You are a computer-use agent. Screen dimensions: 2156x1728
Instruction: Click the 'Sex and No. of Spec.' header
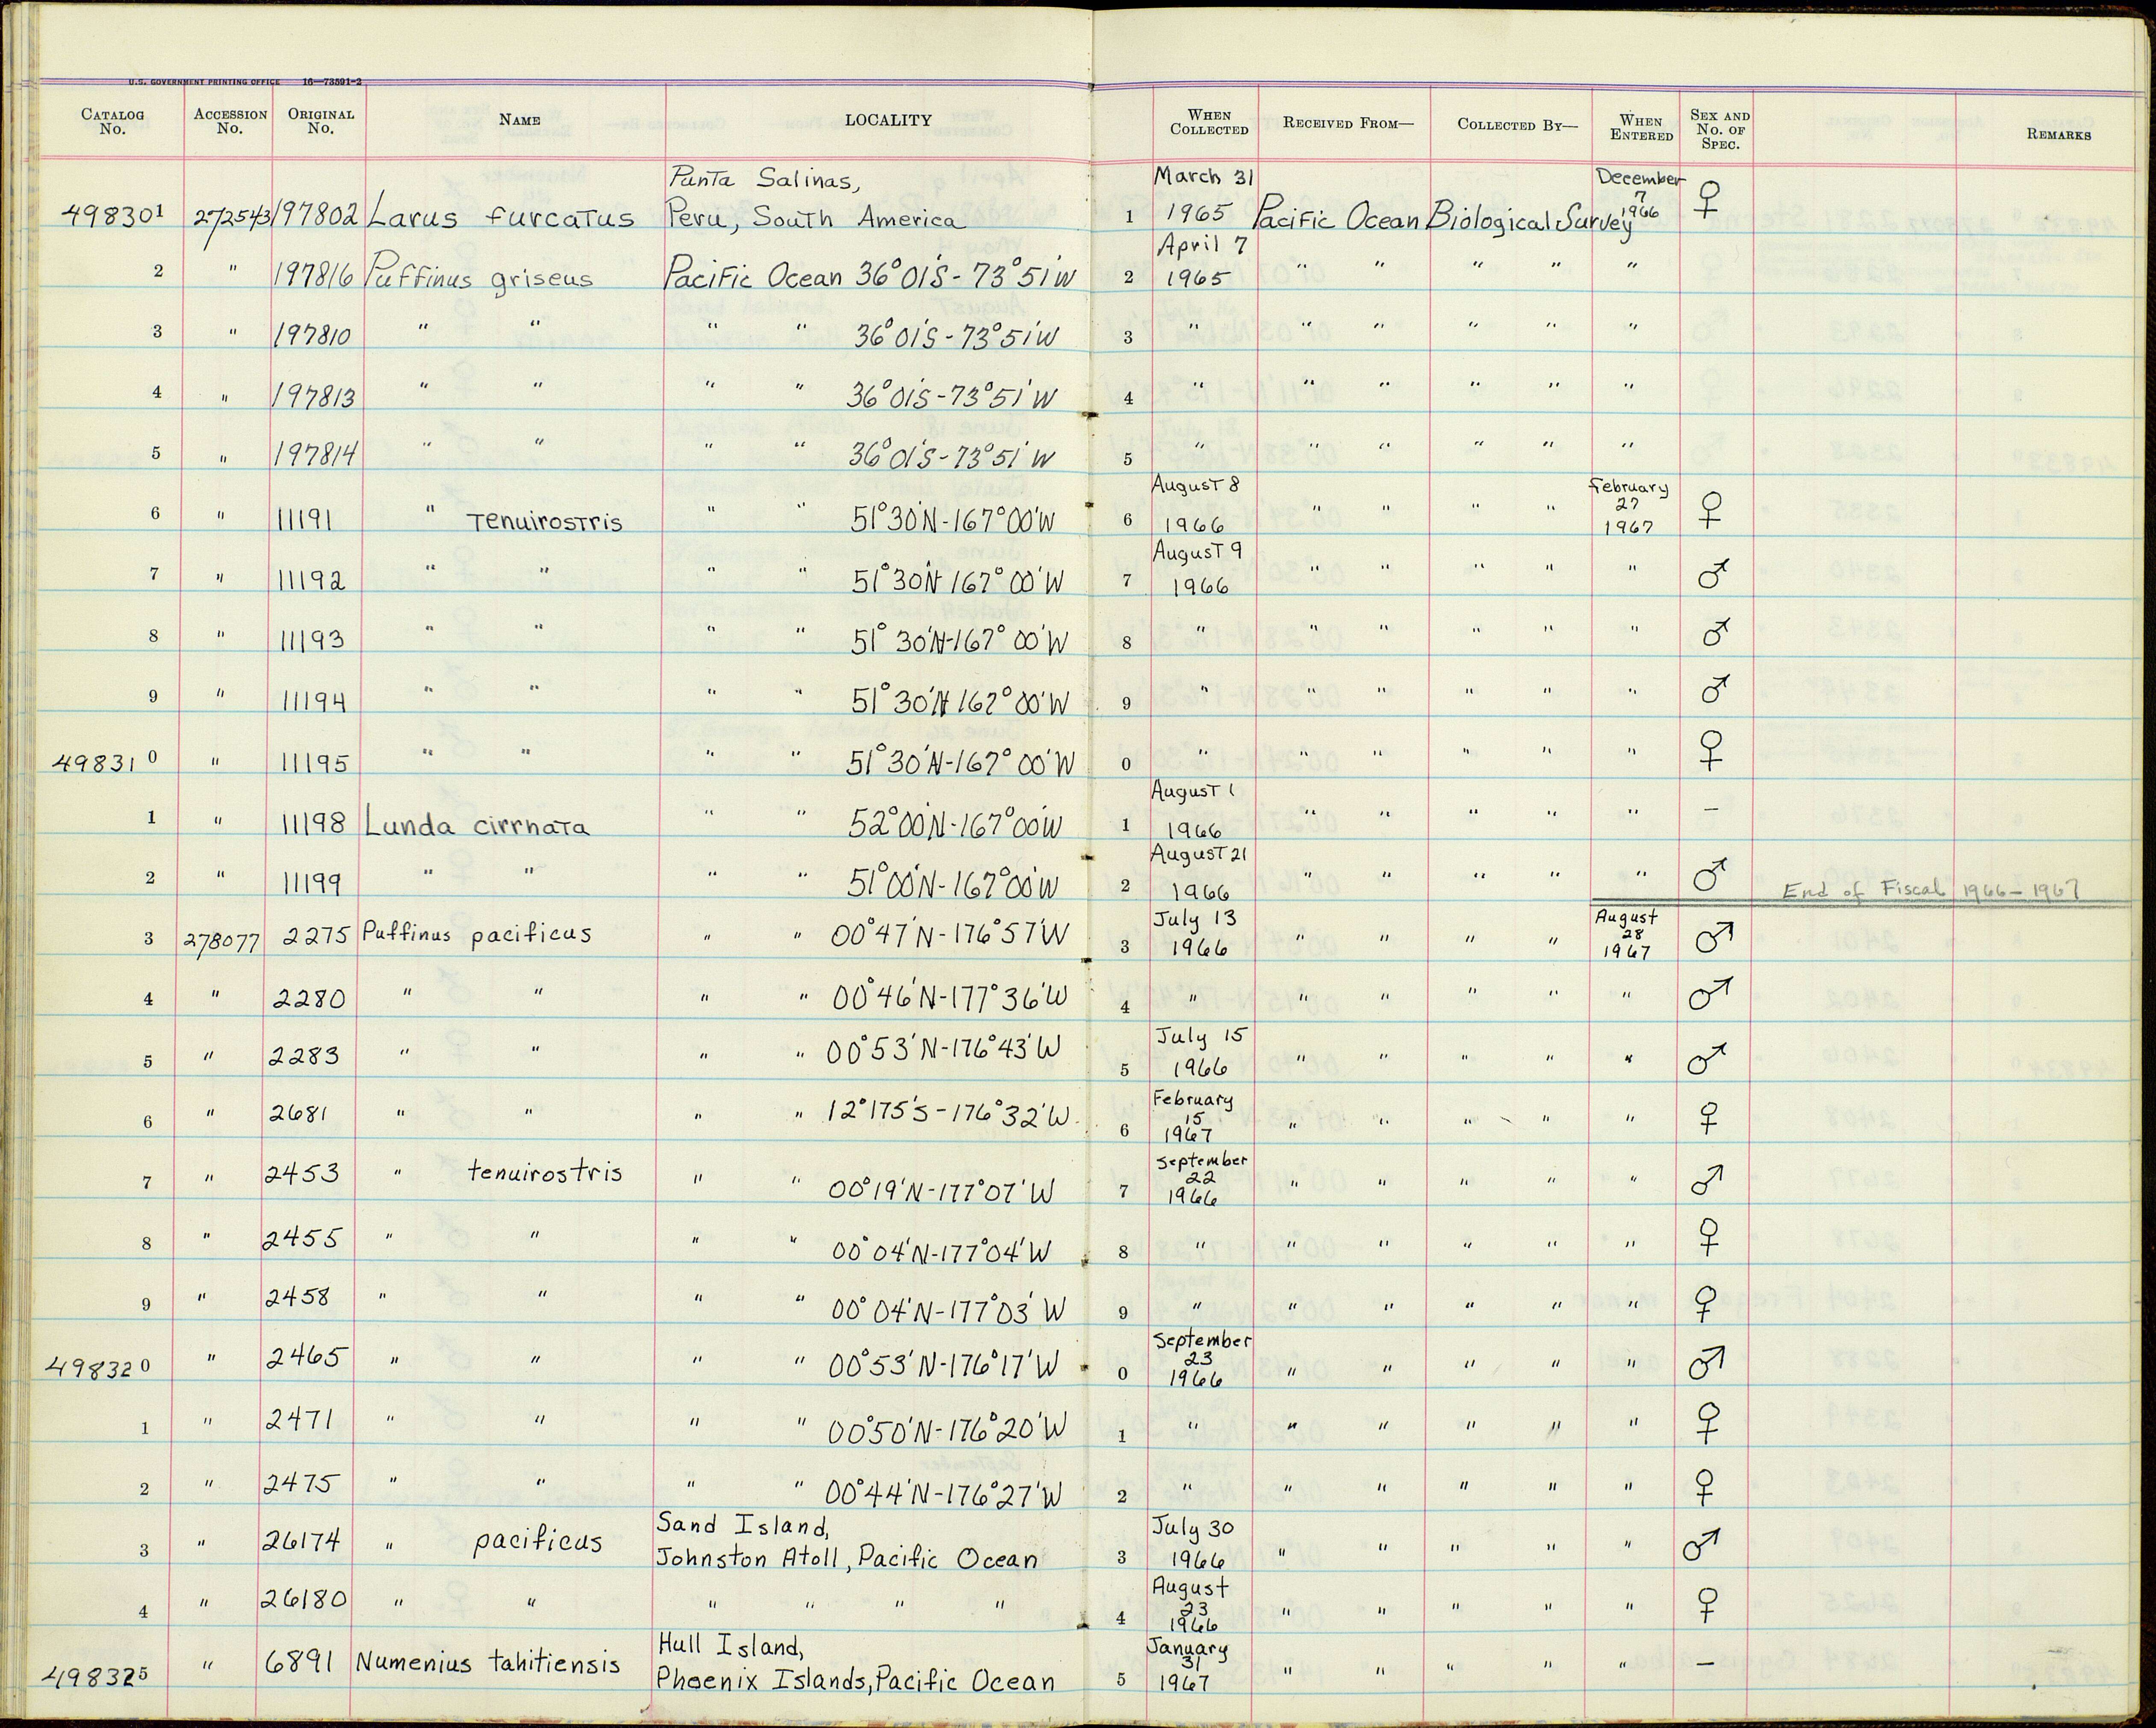(1720, 129)
